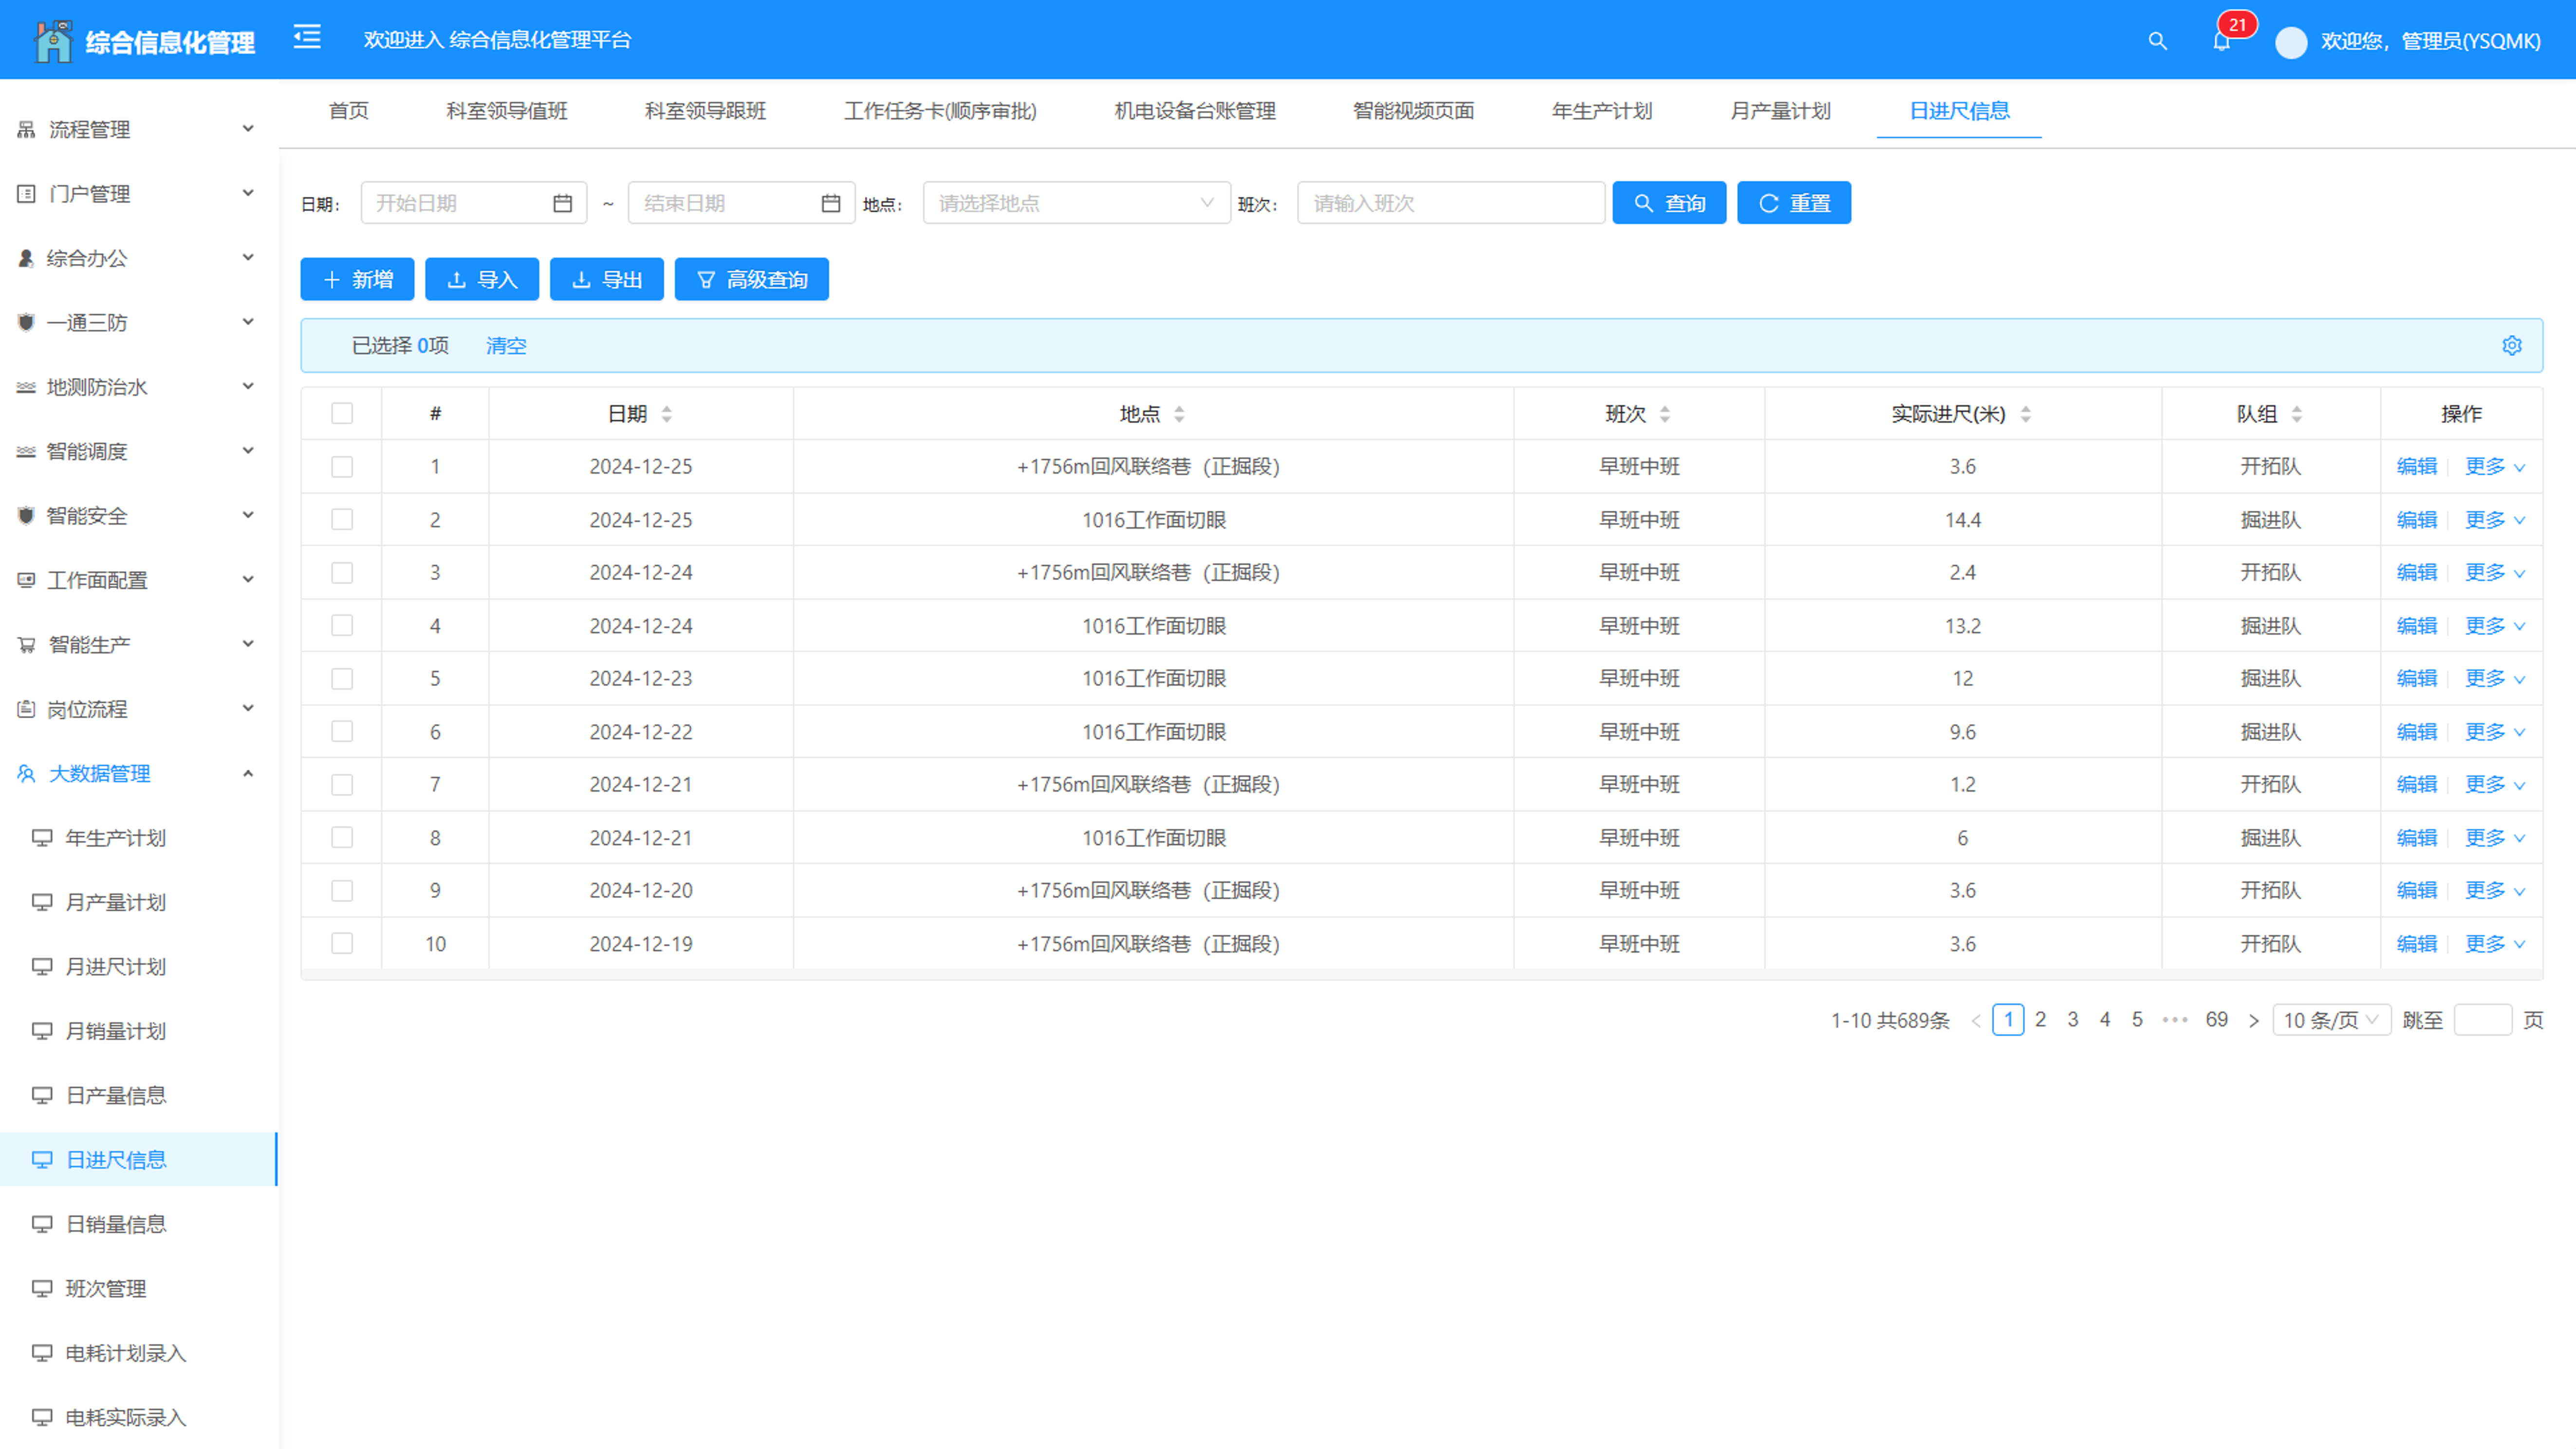Click 编辑 link in row 8
This screenshot has width=2576, height=1449.
click(x=2416, y=838)
